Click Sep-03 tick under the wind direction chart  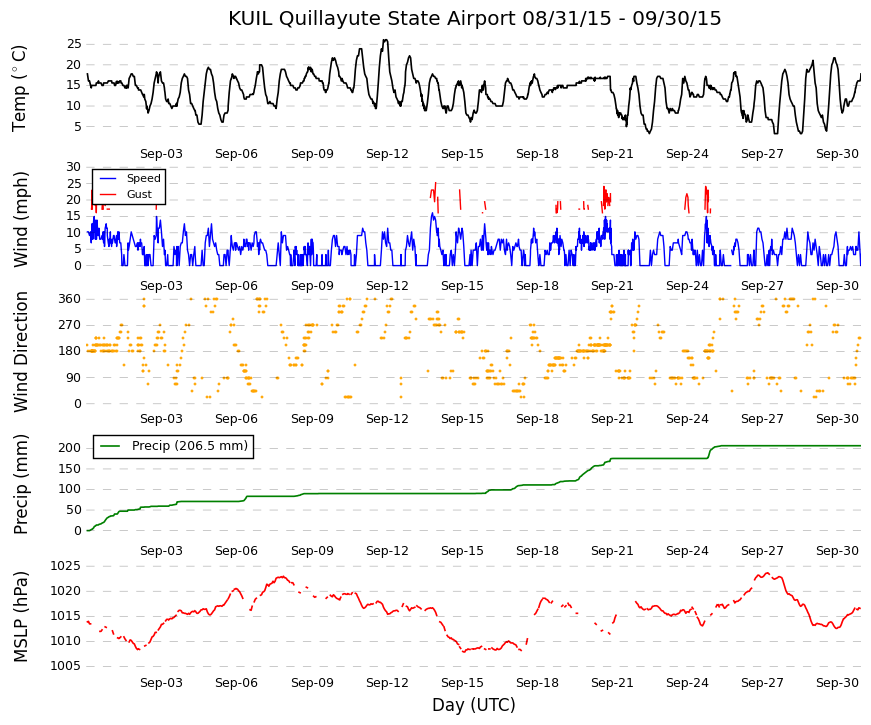161,419
